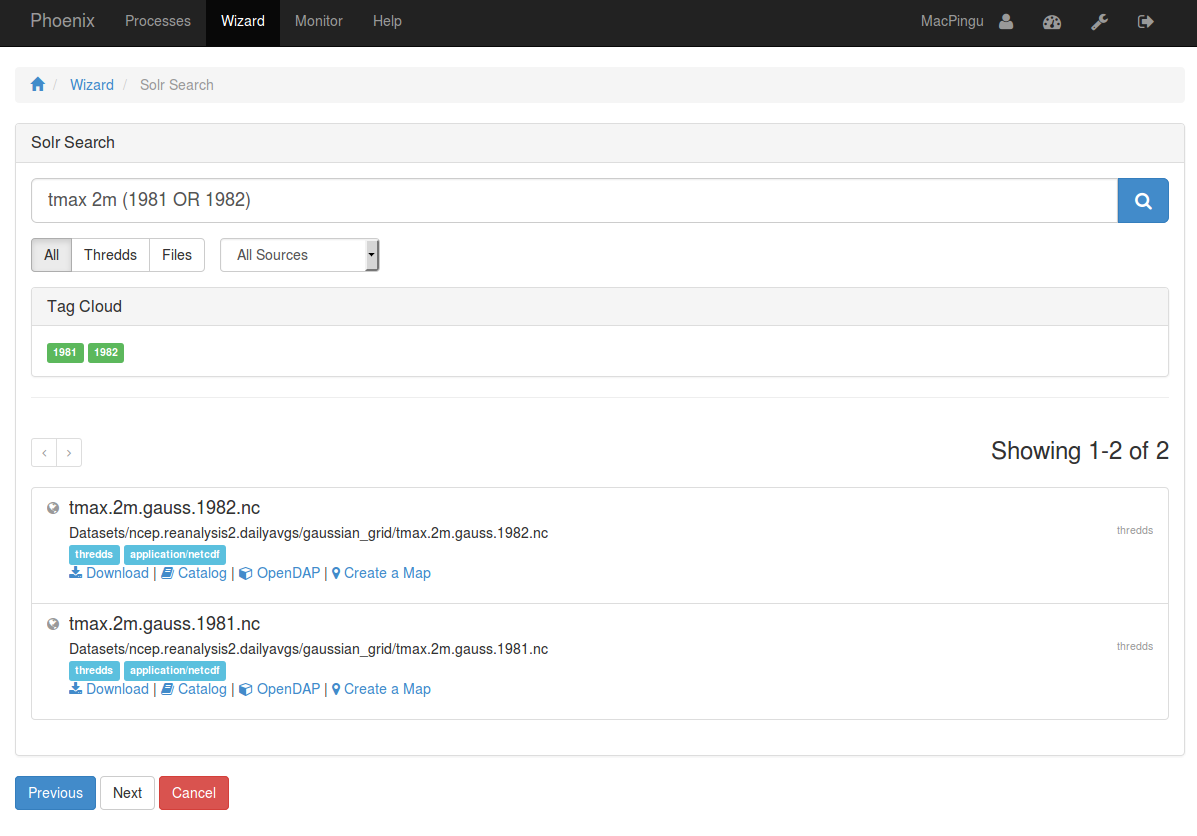
Task: Click the Previous button
Action: pyautogui.click(x=56, y=793)
